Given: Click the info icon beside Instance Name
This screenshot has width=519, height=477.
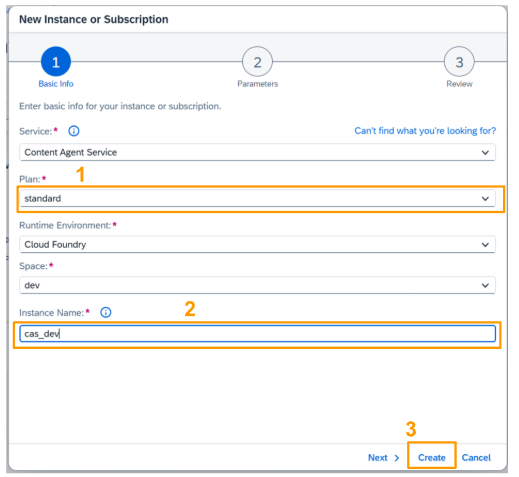Looking at the screenshot, I should coord(106,312).
